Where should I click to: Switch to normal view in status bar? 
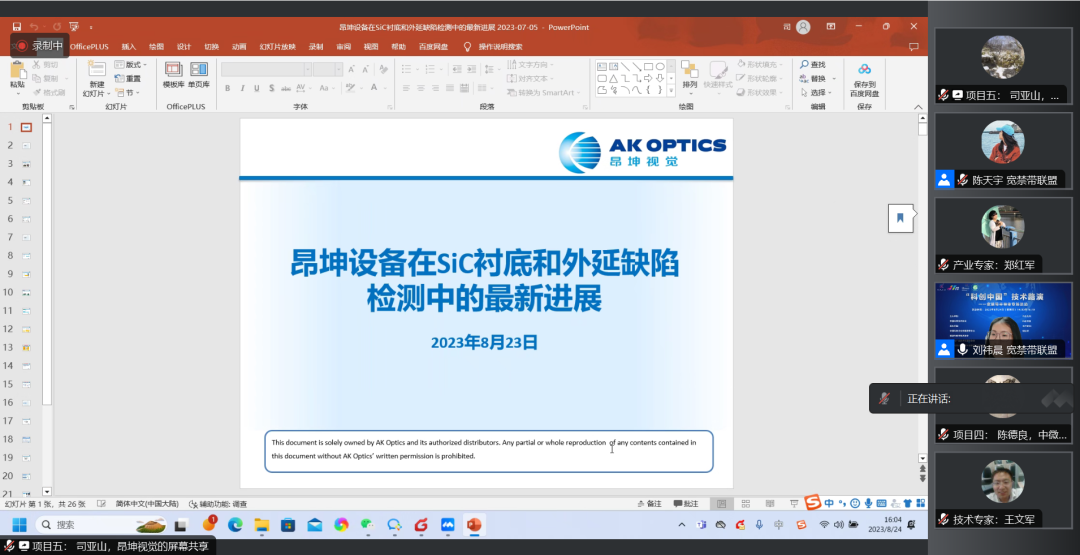tap(722, 504)
